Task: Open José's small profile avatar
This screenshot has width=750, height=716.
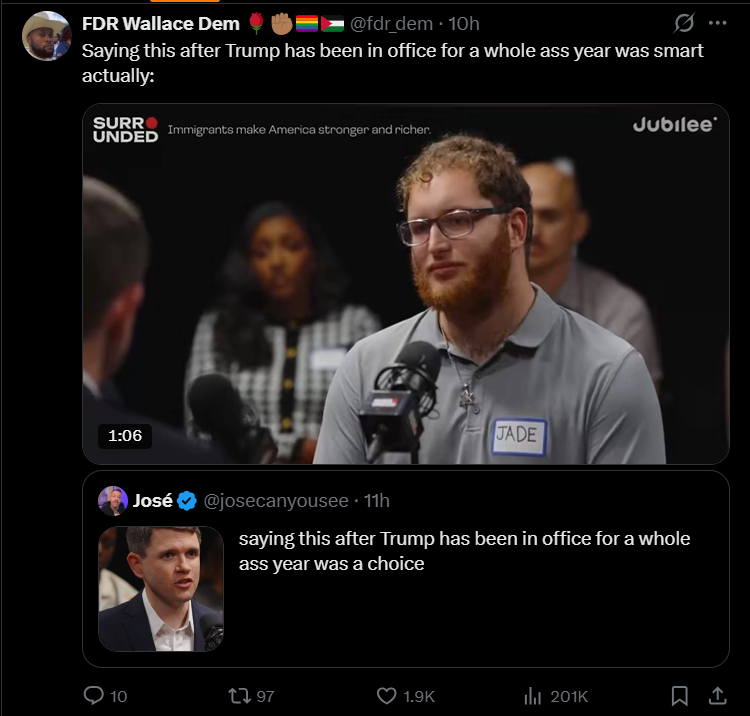Action: (x=113, y=501)
